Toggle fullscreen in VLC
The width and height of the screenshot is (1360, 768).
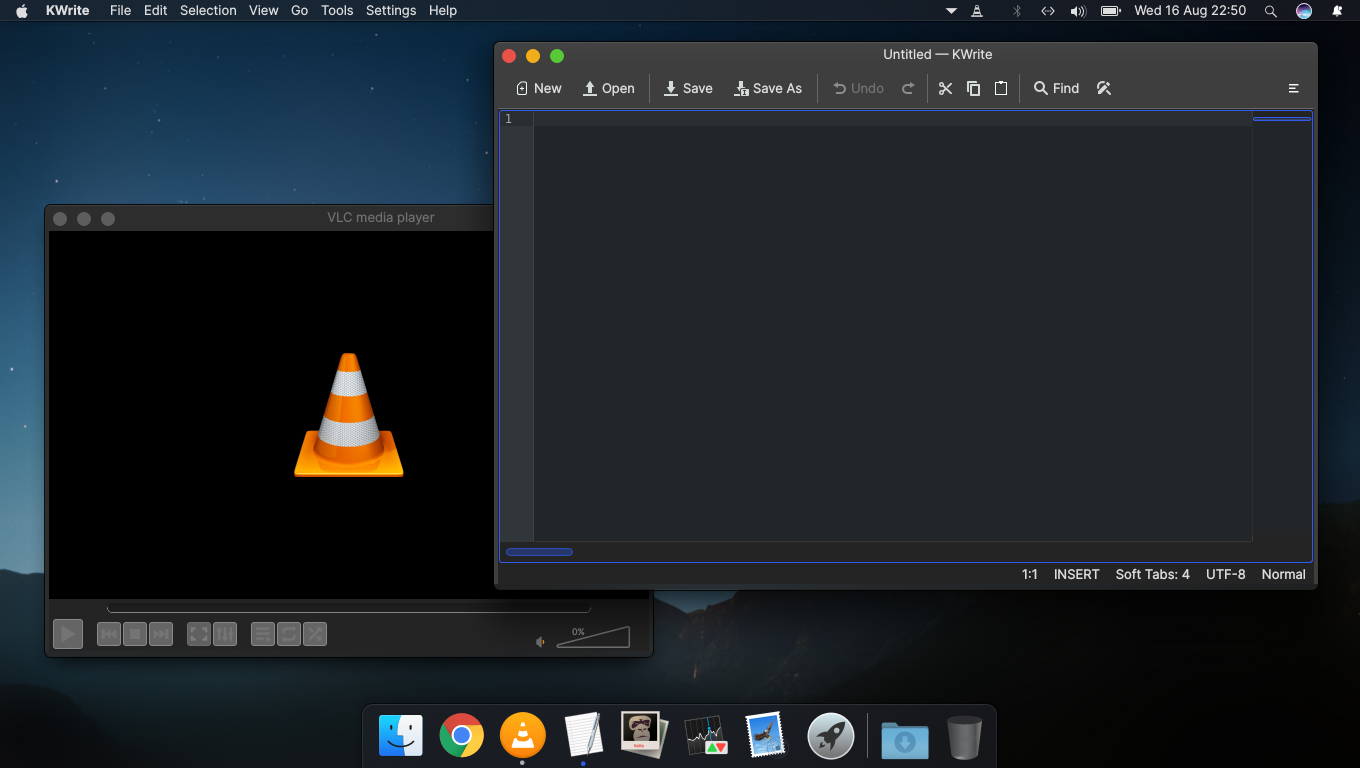point(199,634)
